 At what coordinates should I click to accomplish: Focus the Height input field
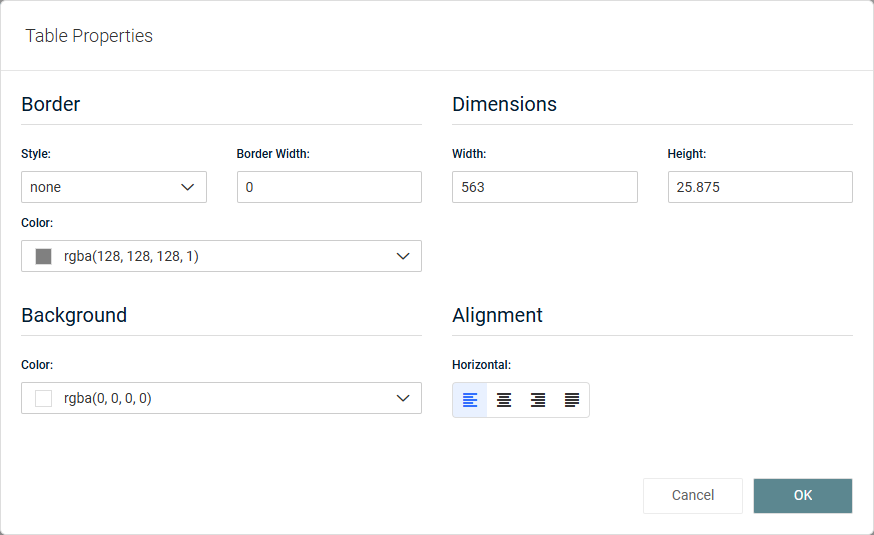pyautogui.click(x=760, y=187)
